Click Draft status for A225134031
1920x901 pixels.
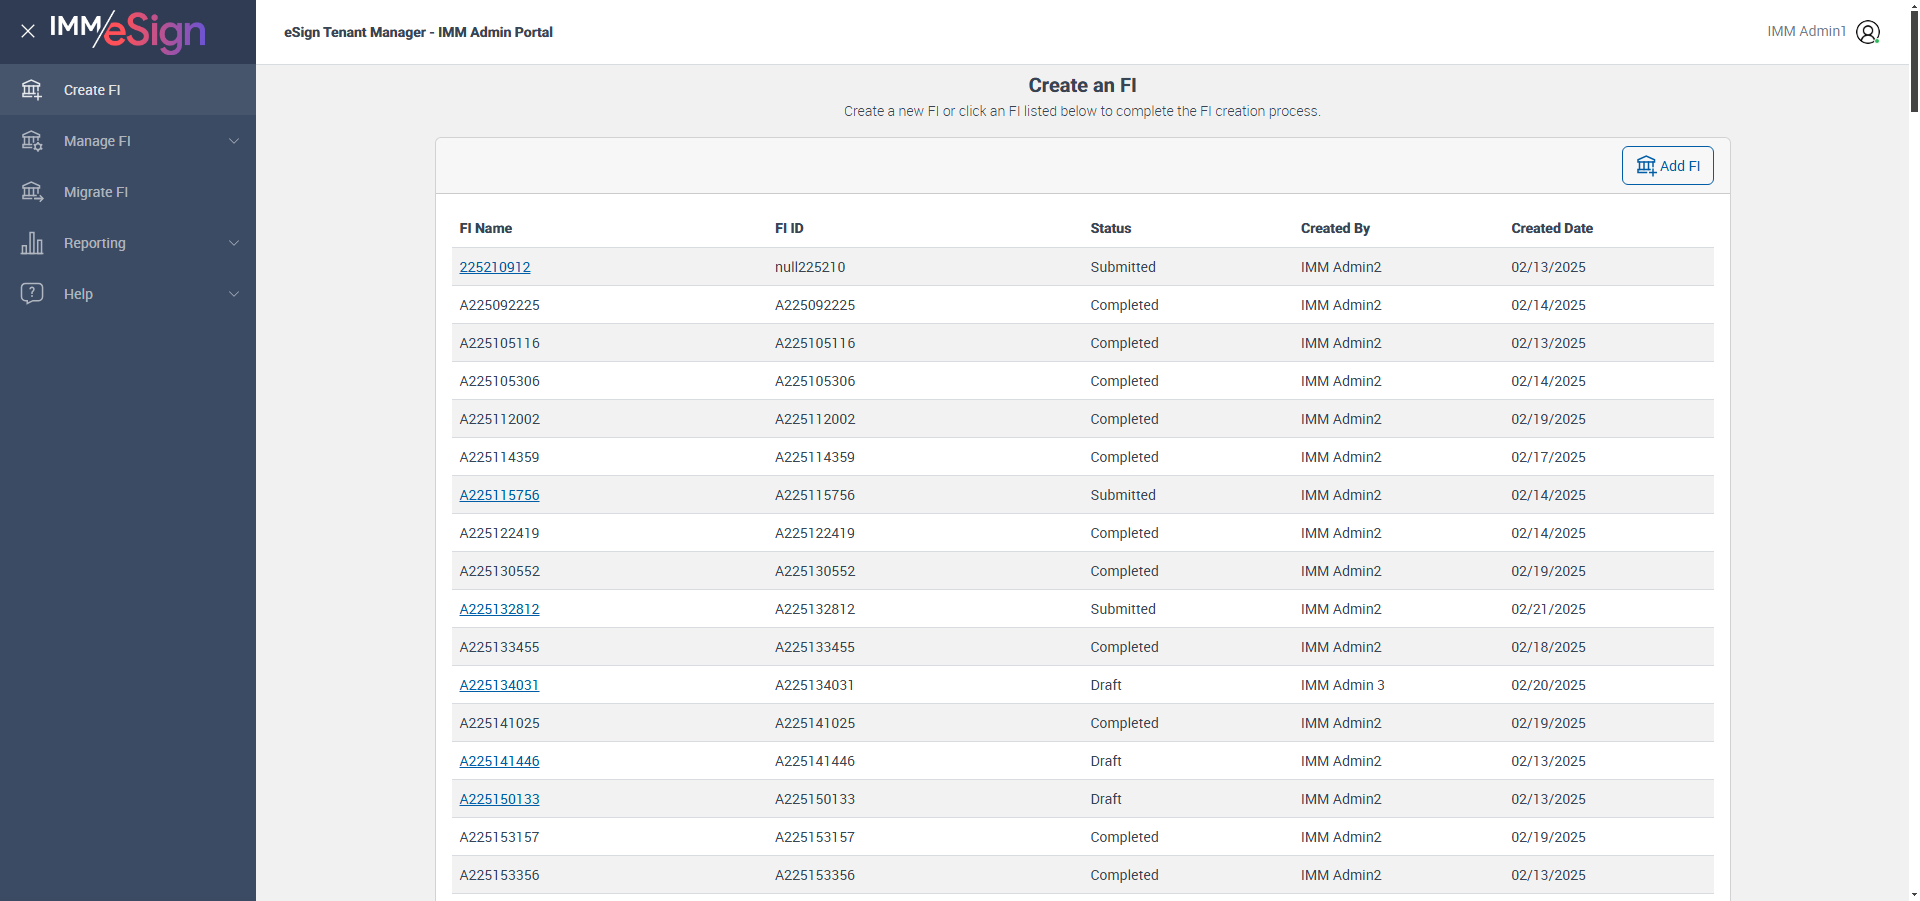click(1106, 685)
